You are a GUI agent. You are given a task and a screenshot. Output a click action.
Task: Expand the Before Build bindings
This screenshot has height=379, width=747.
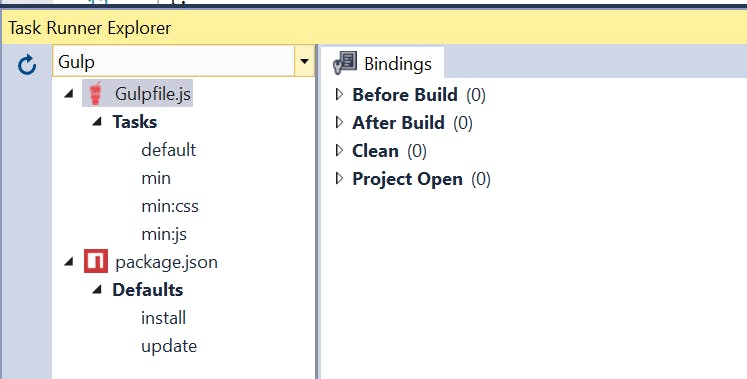pos(339,94)
